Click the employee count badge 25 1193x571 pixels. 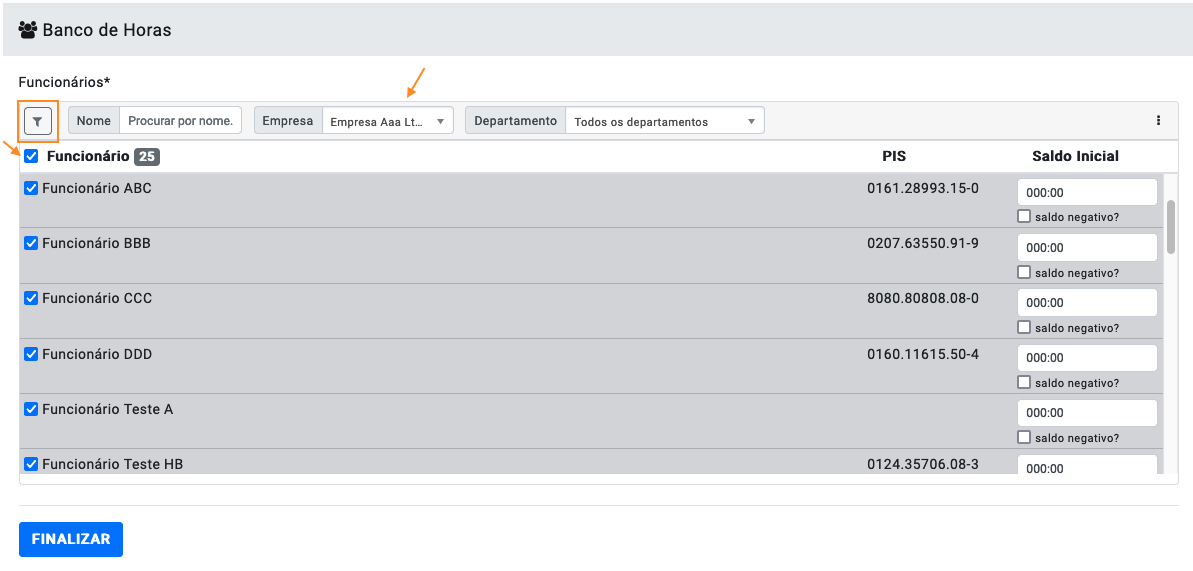(x=147, y=157)
